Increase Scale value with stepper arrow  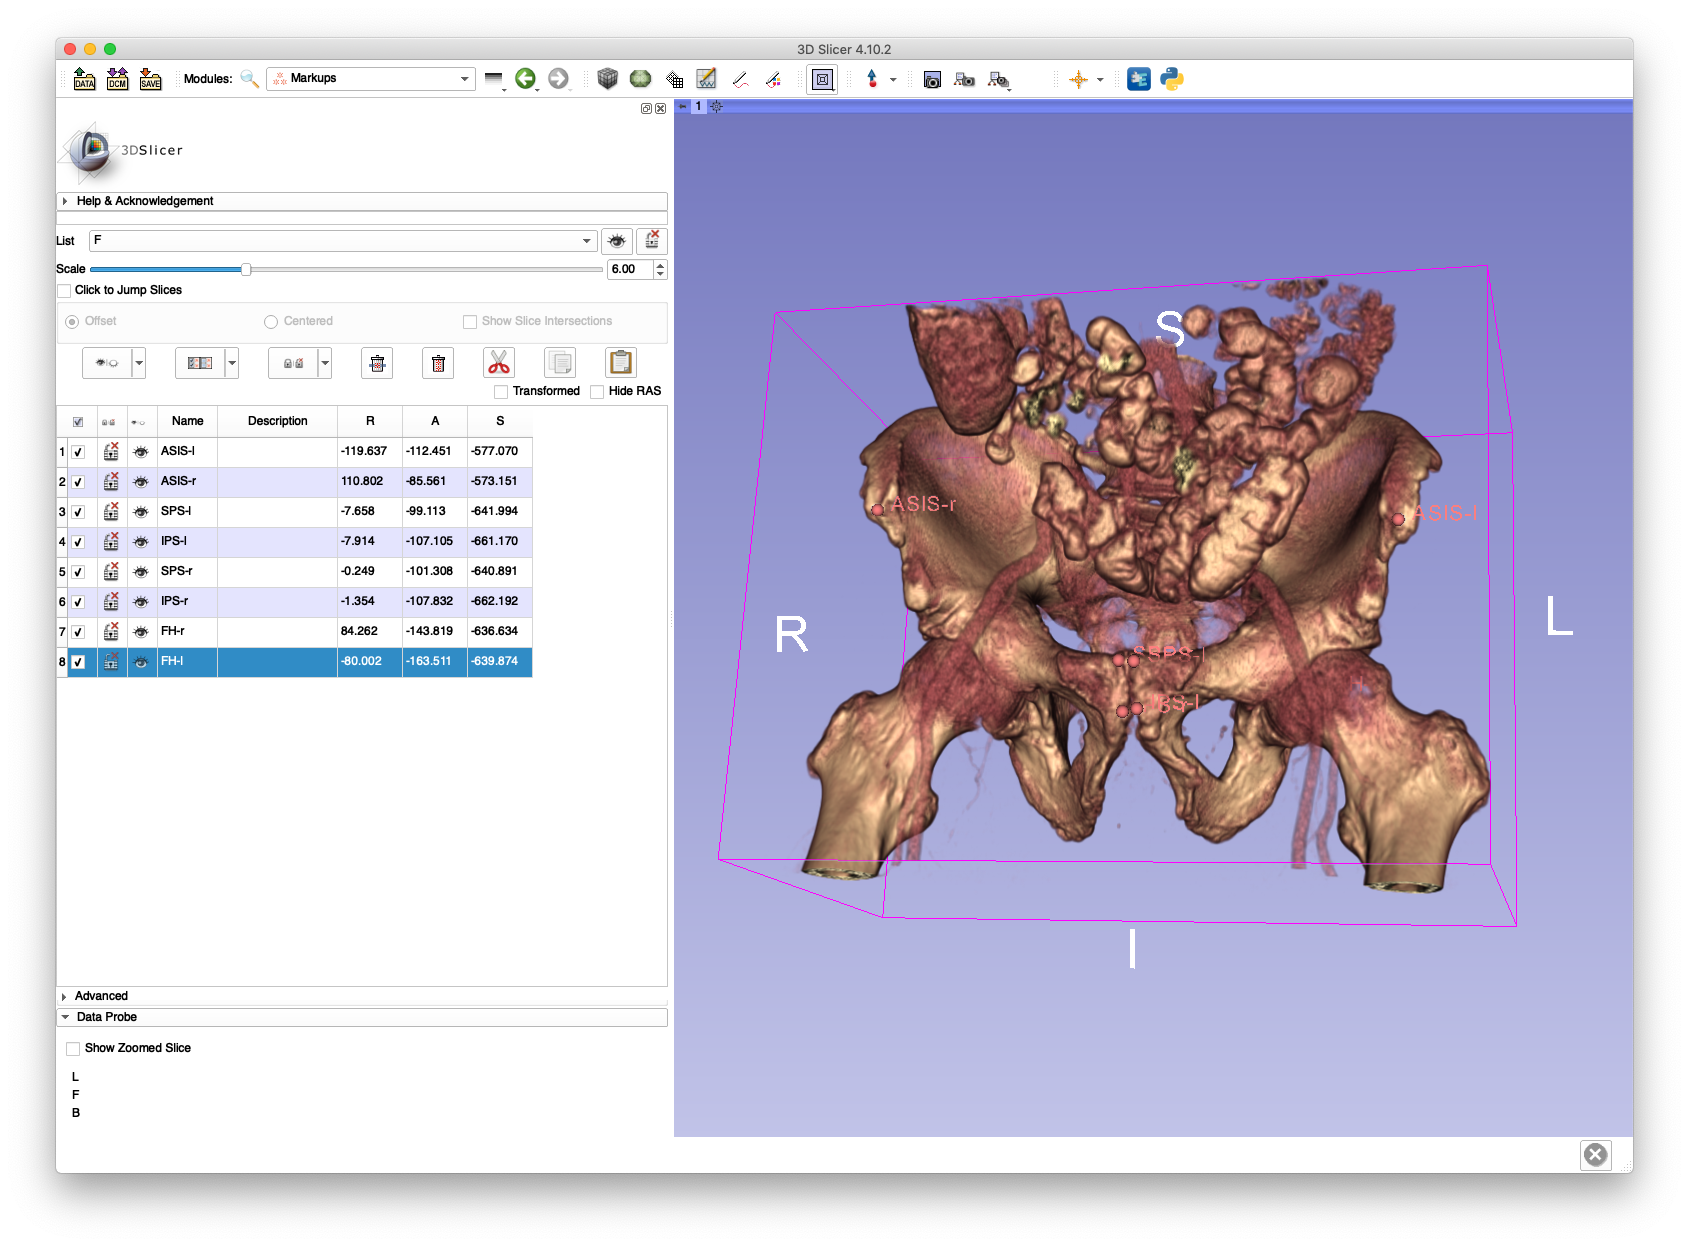tap(660, 265)
